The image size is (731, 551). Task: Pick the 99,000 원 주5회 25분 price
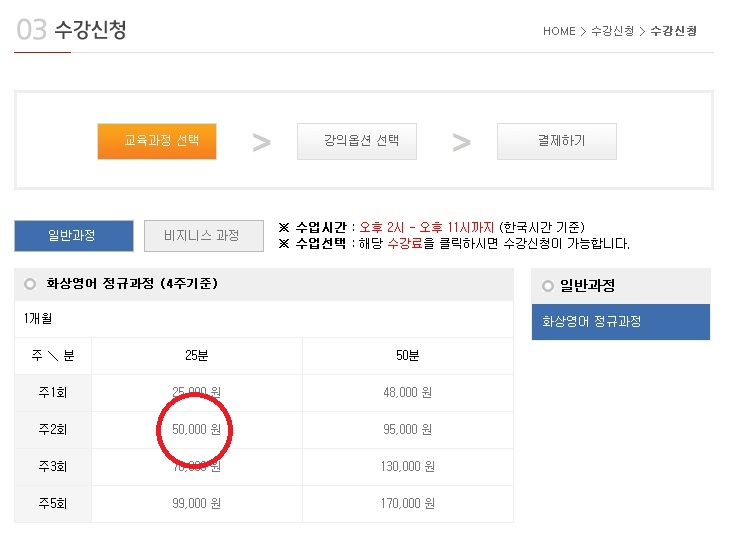pyautogui.click(x=196, y=504)
